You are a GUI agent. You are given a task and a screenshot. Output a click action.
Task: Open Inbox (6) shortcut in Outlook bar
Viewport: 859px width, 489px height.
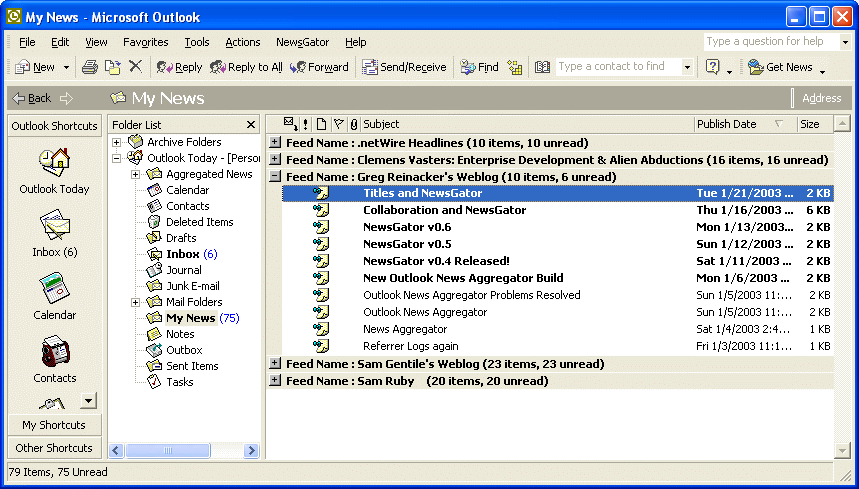[x=54, y=233]
